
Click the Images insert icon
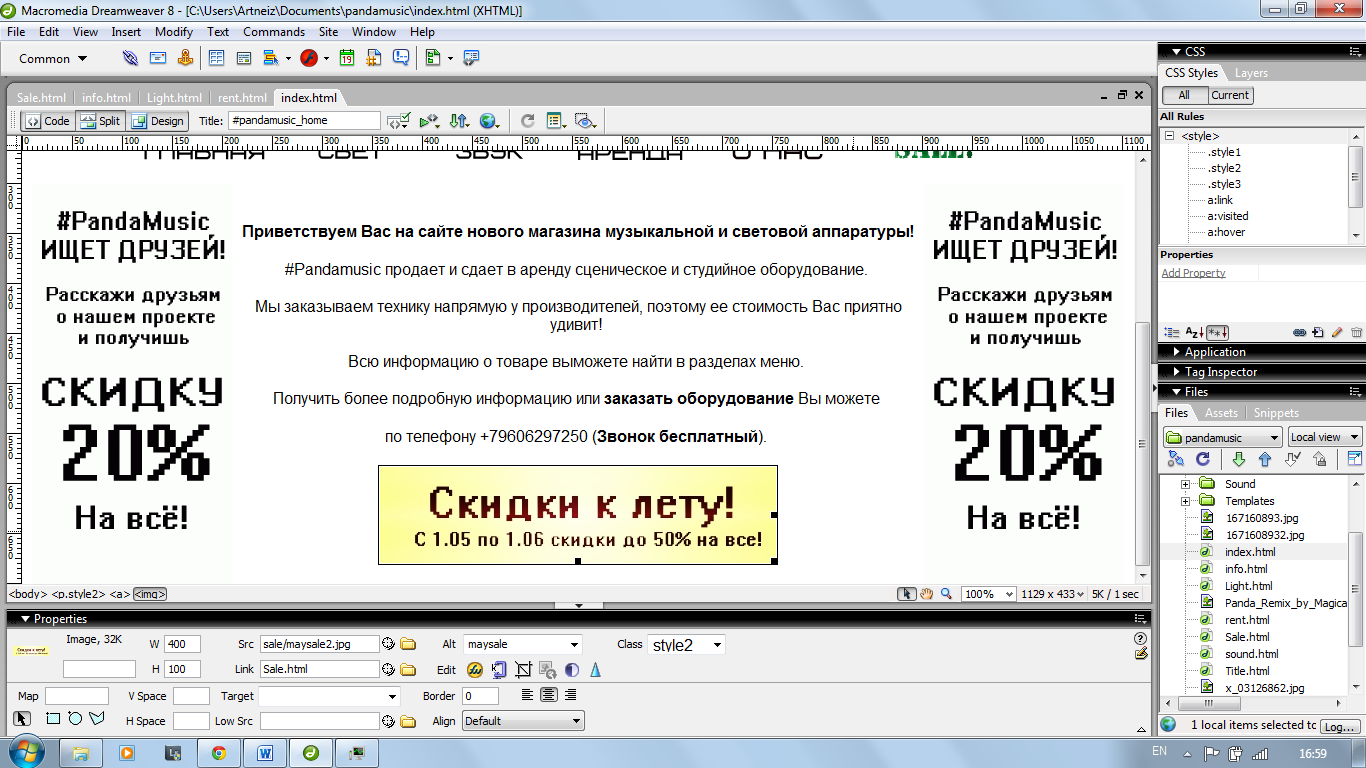[271, 58]
